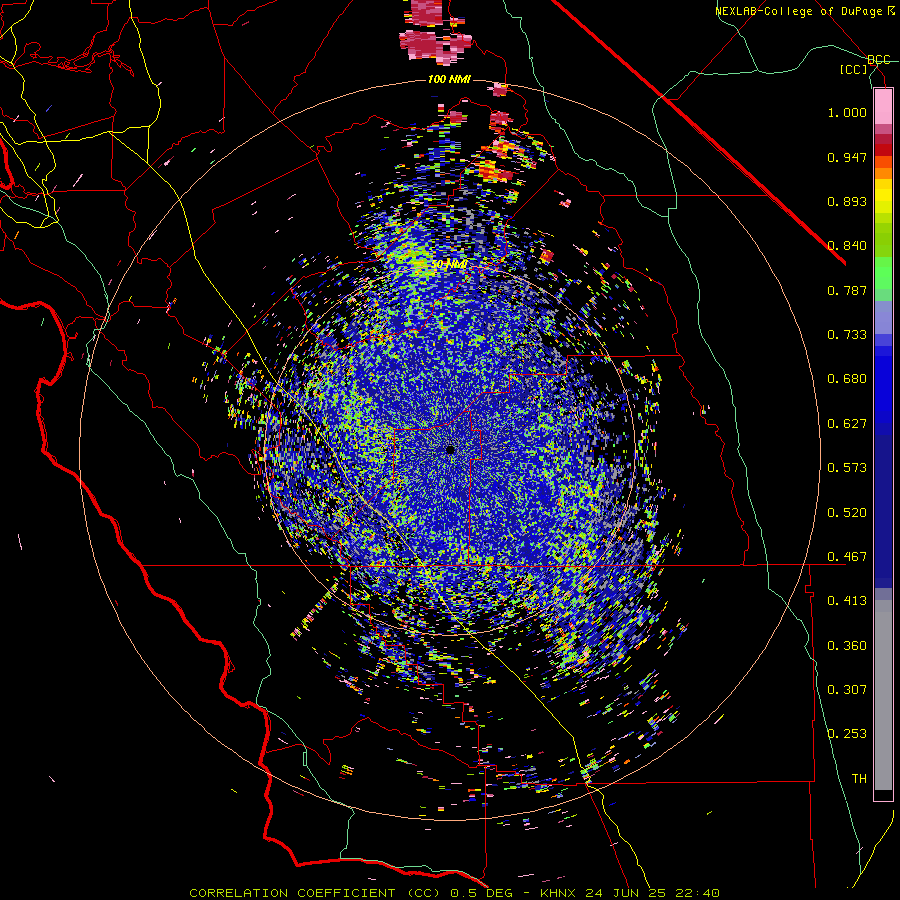Click the 0.573 colorbar value label

(x=847, y=468)
